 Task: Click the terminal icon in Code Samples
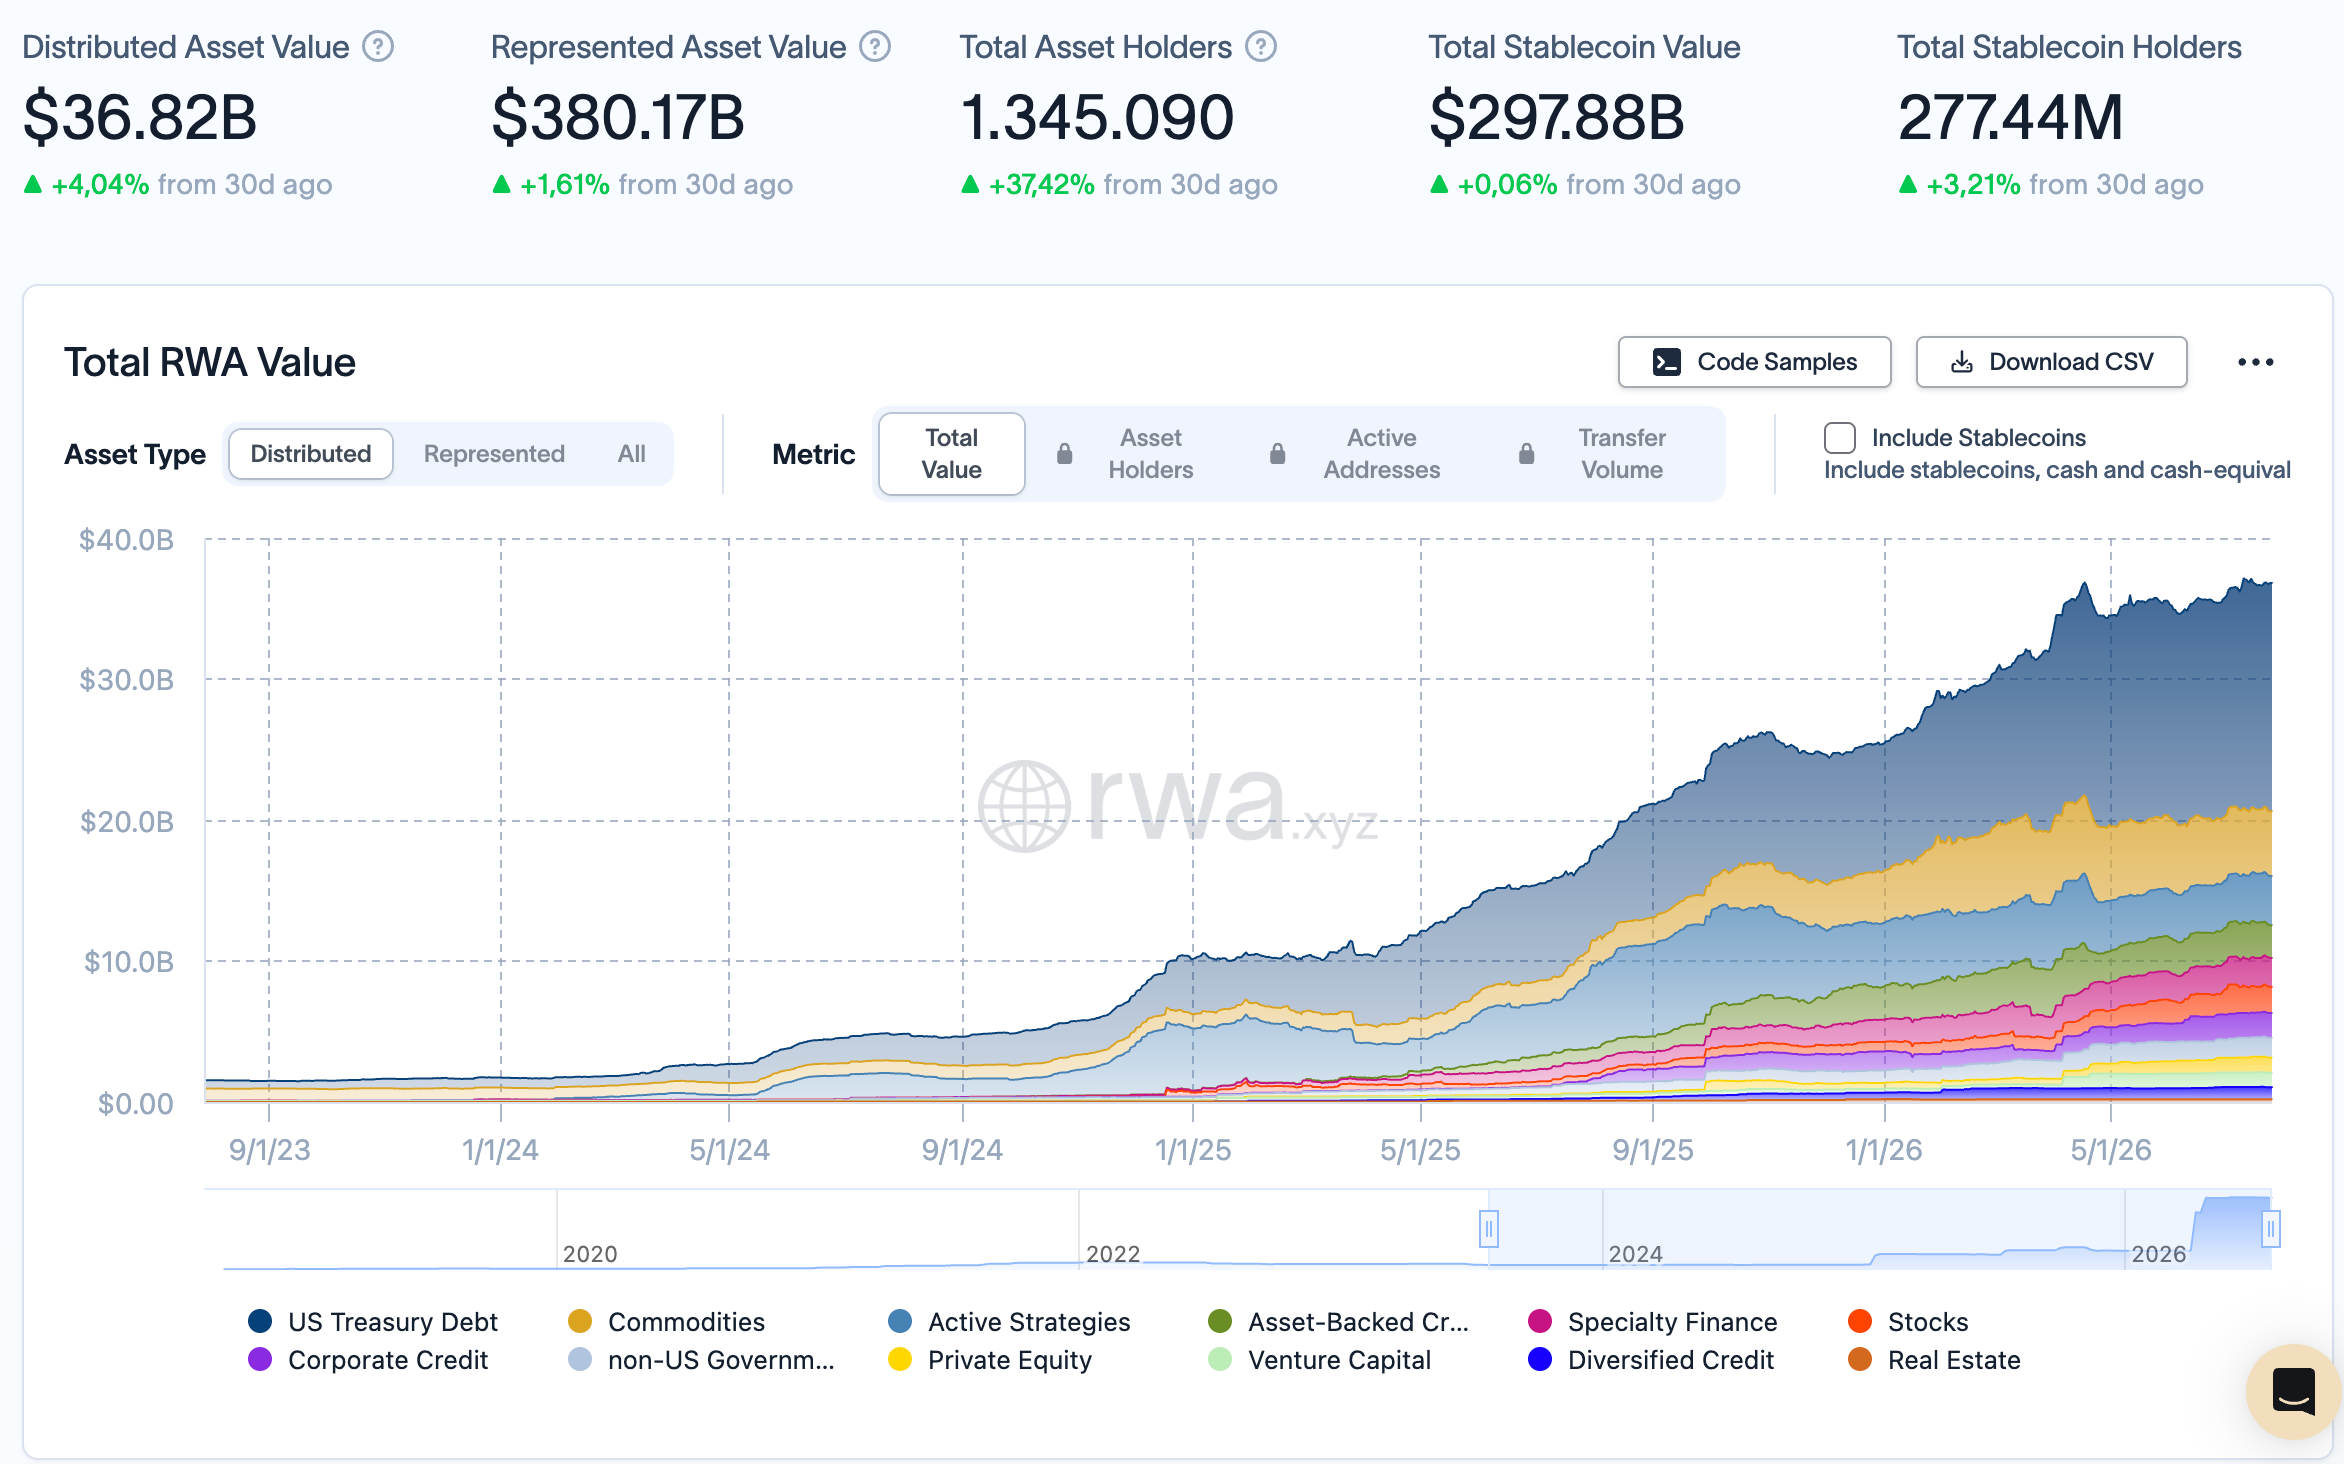pyautogui.click(x=1666, y=362)
